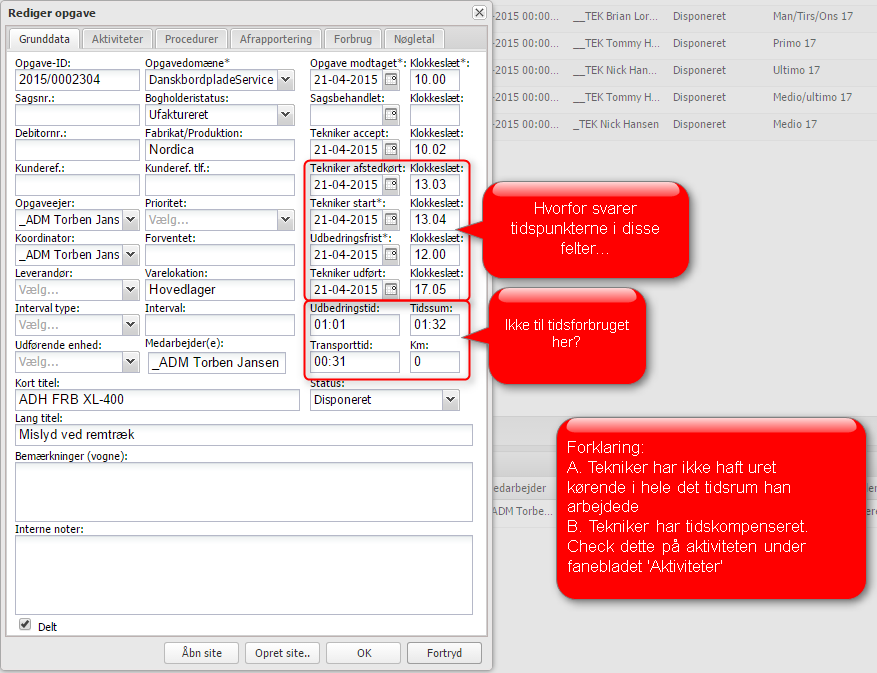Cancel with the Fortryd button
The width and height of the screenshot is (877, 673).
[444, 653]
